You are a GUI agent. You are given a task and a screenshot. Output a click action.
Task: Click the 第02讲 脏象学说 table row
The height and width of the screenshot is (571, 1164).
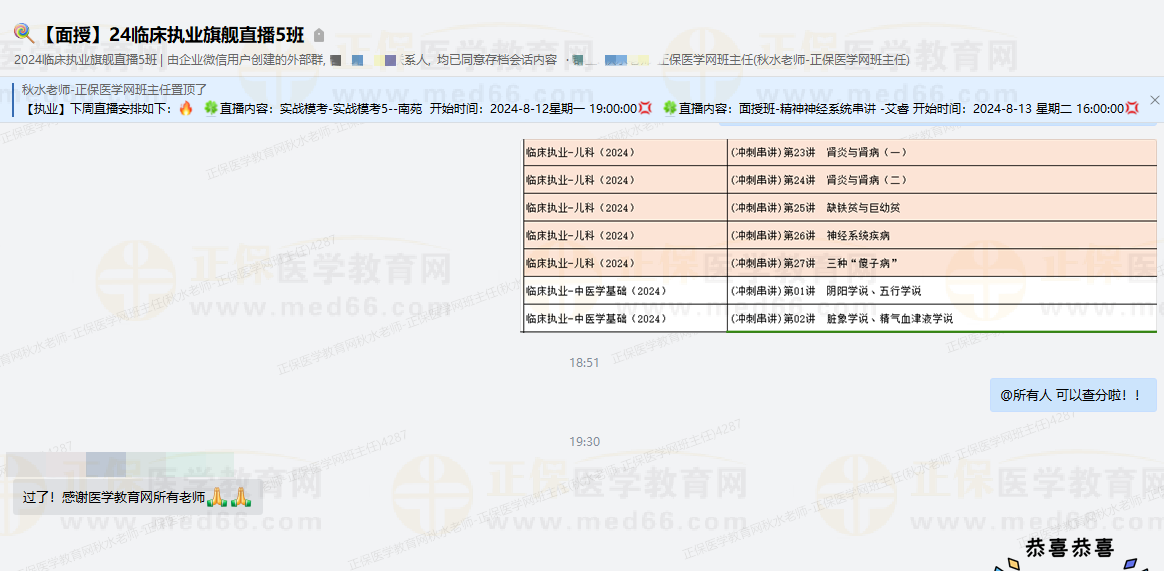point(840,319)
